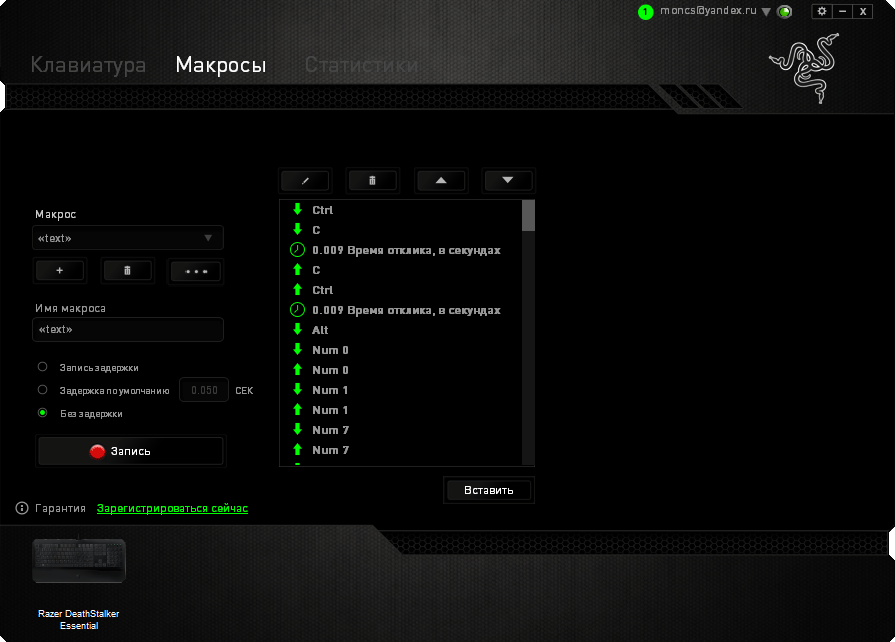Select the Razer DeathStalker Essential keyboard thumbnail
The height and width of the screenshot is (642, 895).
click(79, 560)
